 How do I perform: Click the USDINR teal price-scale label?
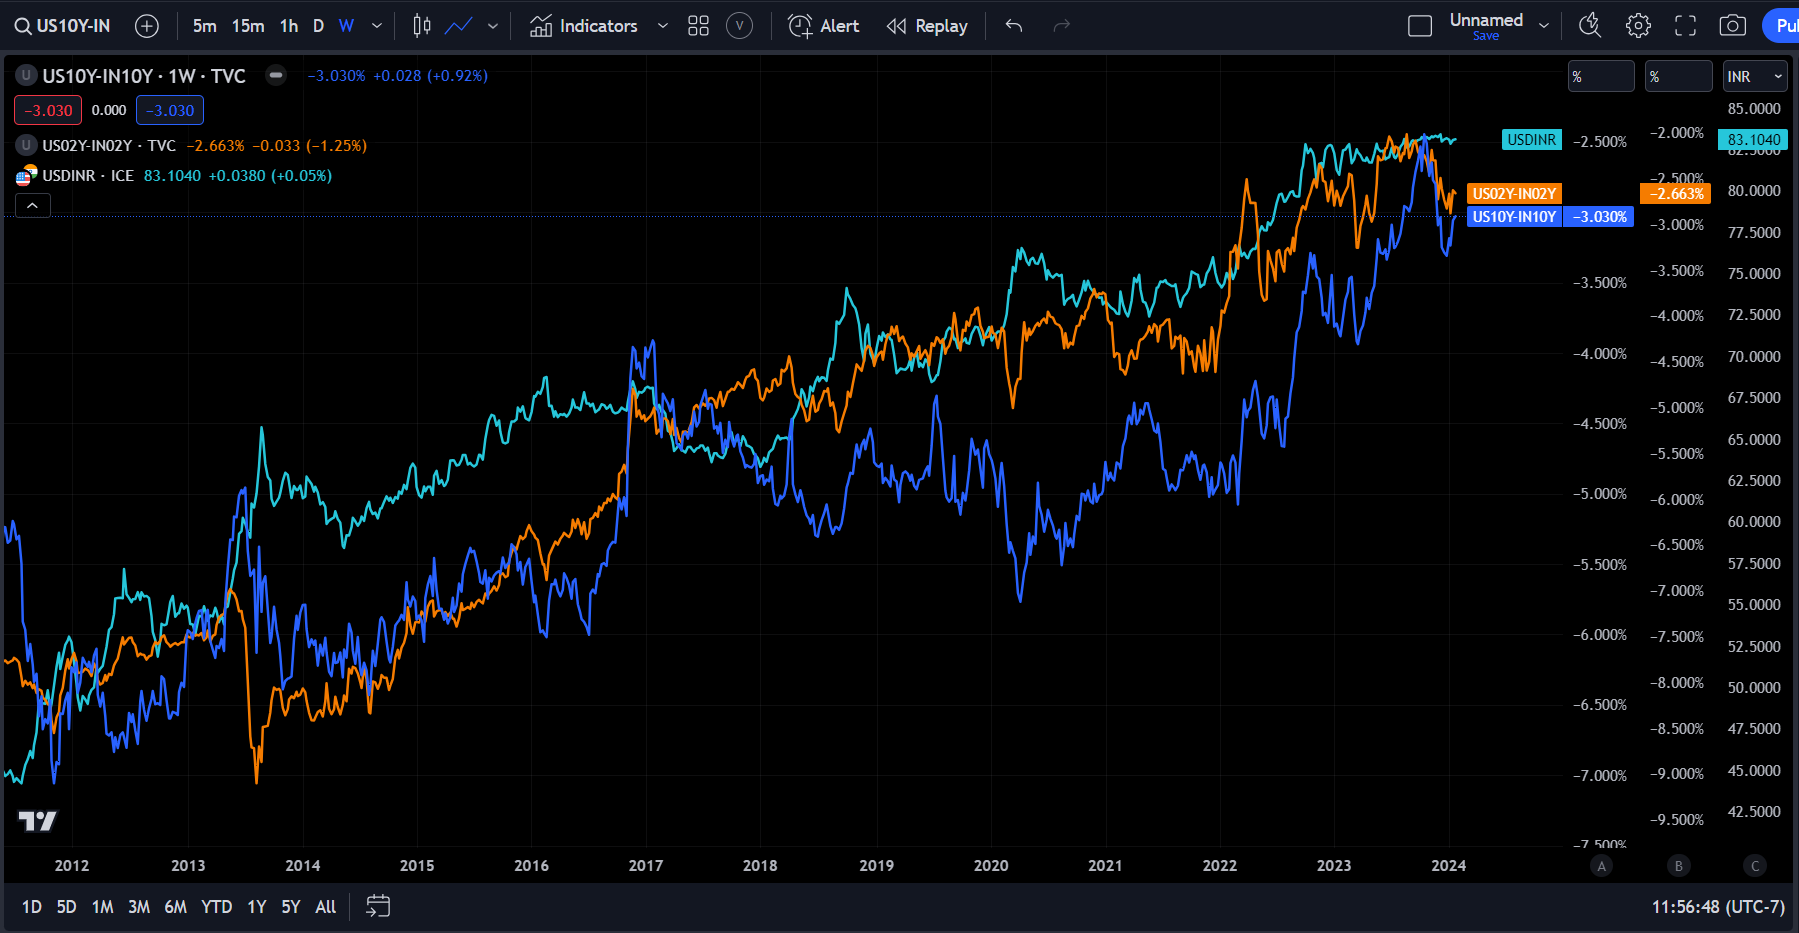pos(1532,140)
